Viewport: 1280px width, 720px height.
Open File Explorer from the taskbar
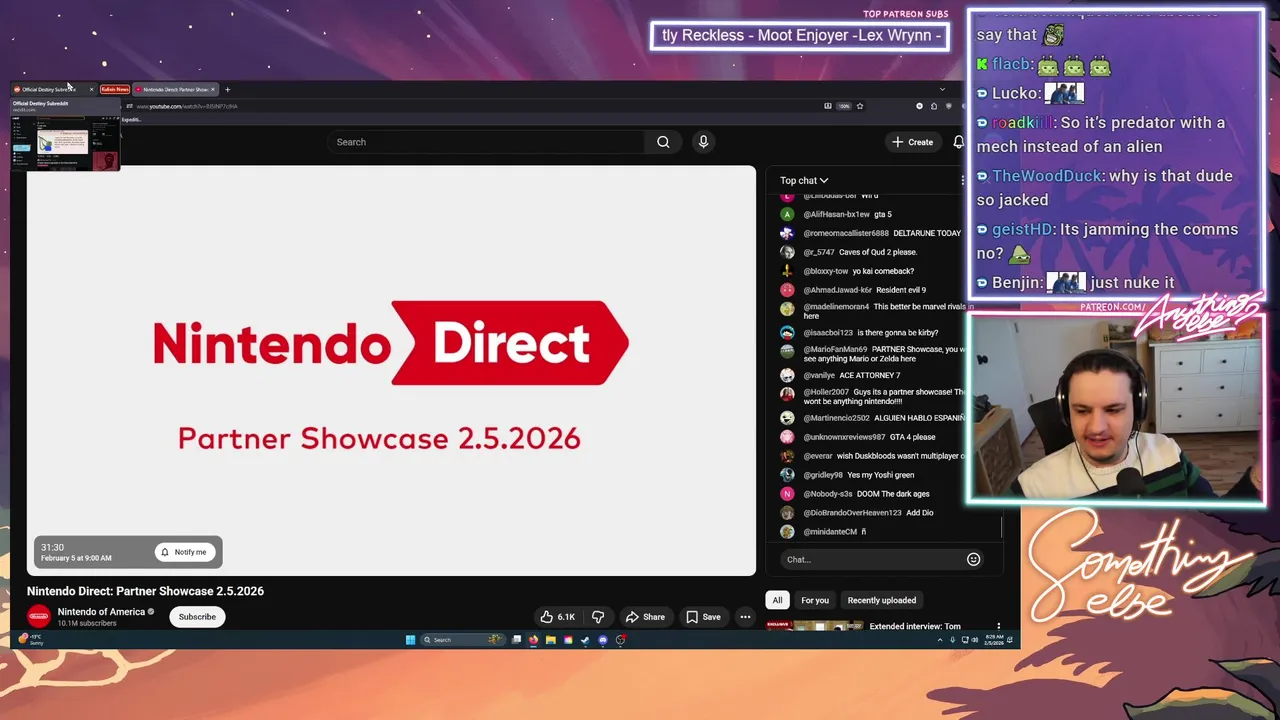[551, 640]
